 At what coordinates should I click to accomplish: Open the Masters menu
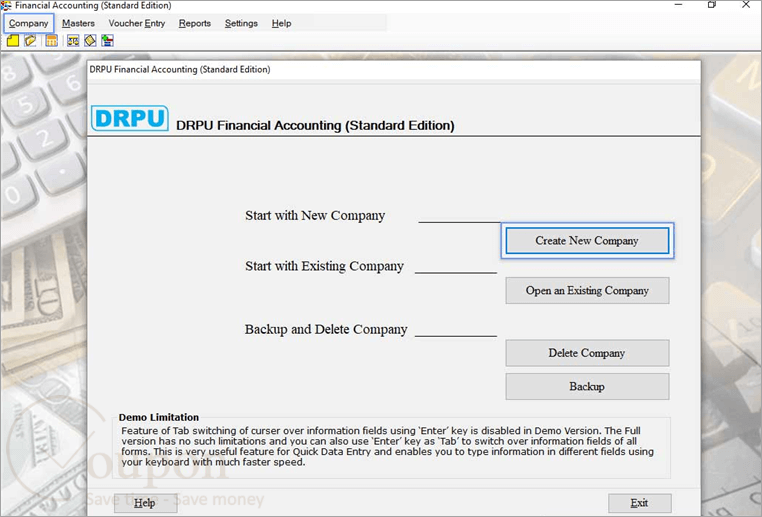click(78, 23)
